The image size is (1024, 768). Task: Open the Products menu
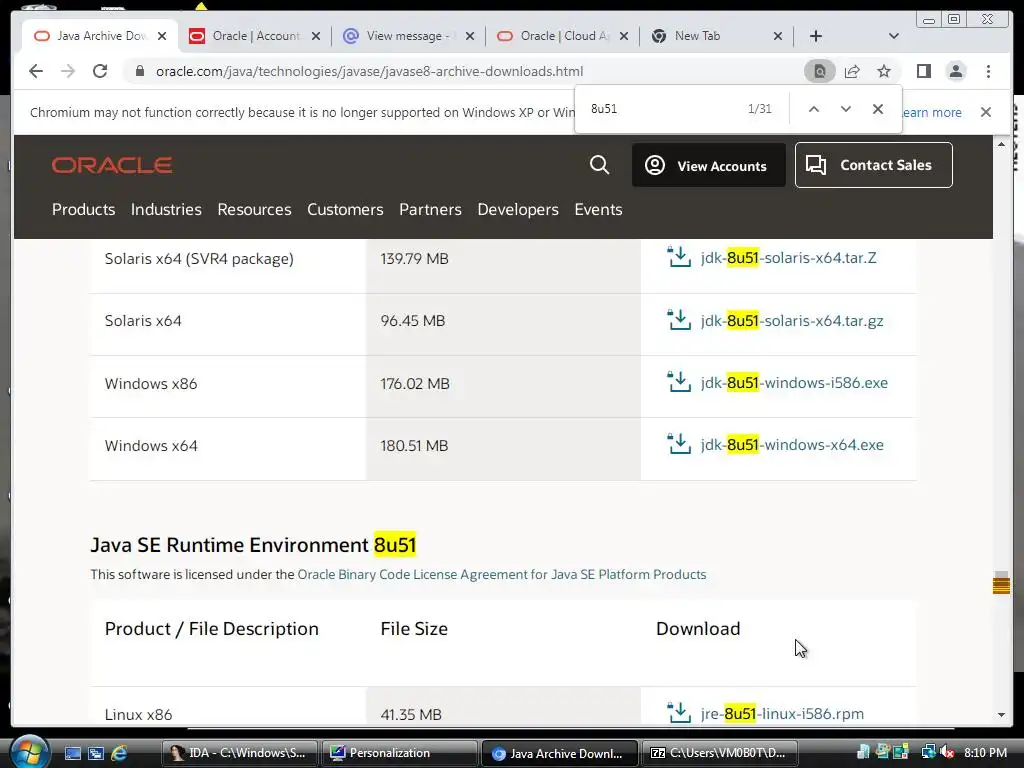[84, 210]
